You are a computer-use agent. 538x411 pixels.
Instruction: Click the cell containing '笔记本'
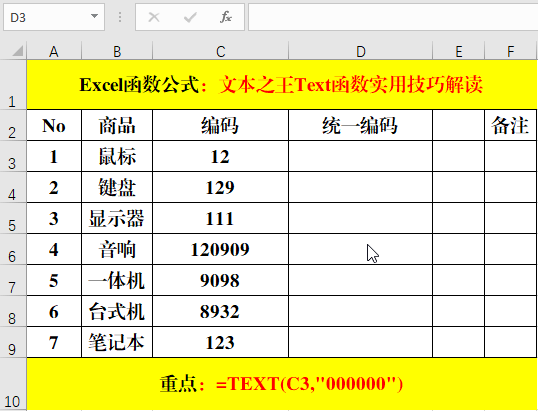[x=117, y=342]
